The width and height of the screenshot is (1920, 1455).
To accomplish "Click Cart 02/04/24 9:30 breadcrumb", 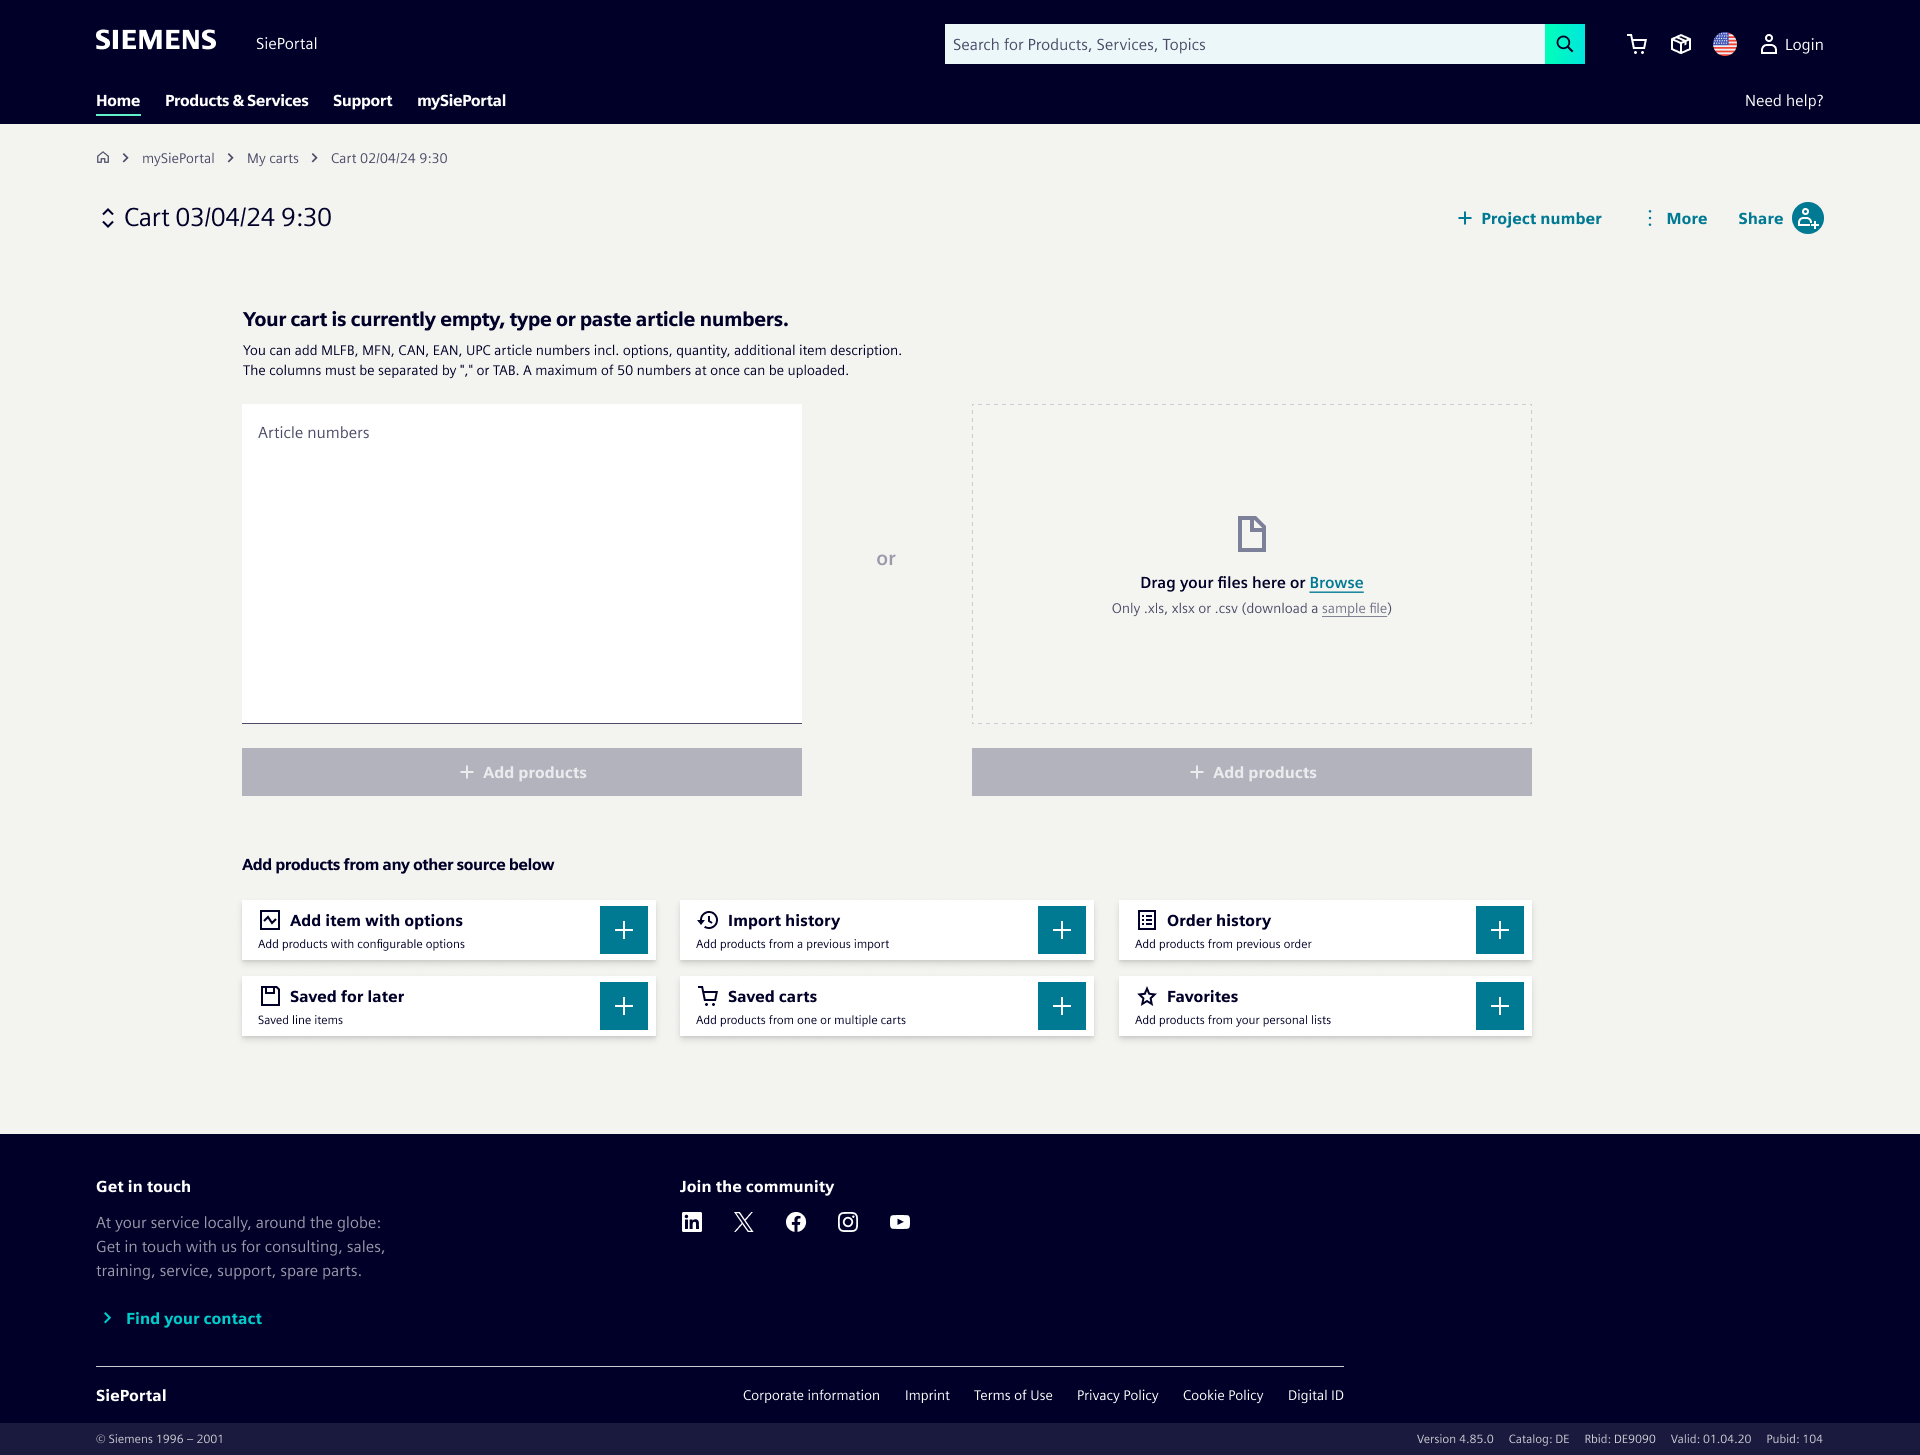I will pos(389,158).
